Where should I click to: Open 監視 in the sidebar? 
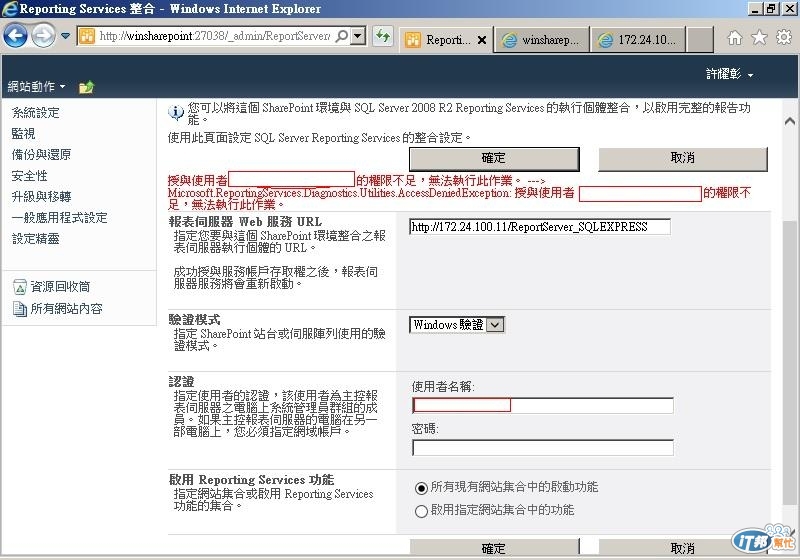[23, 134]
